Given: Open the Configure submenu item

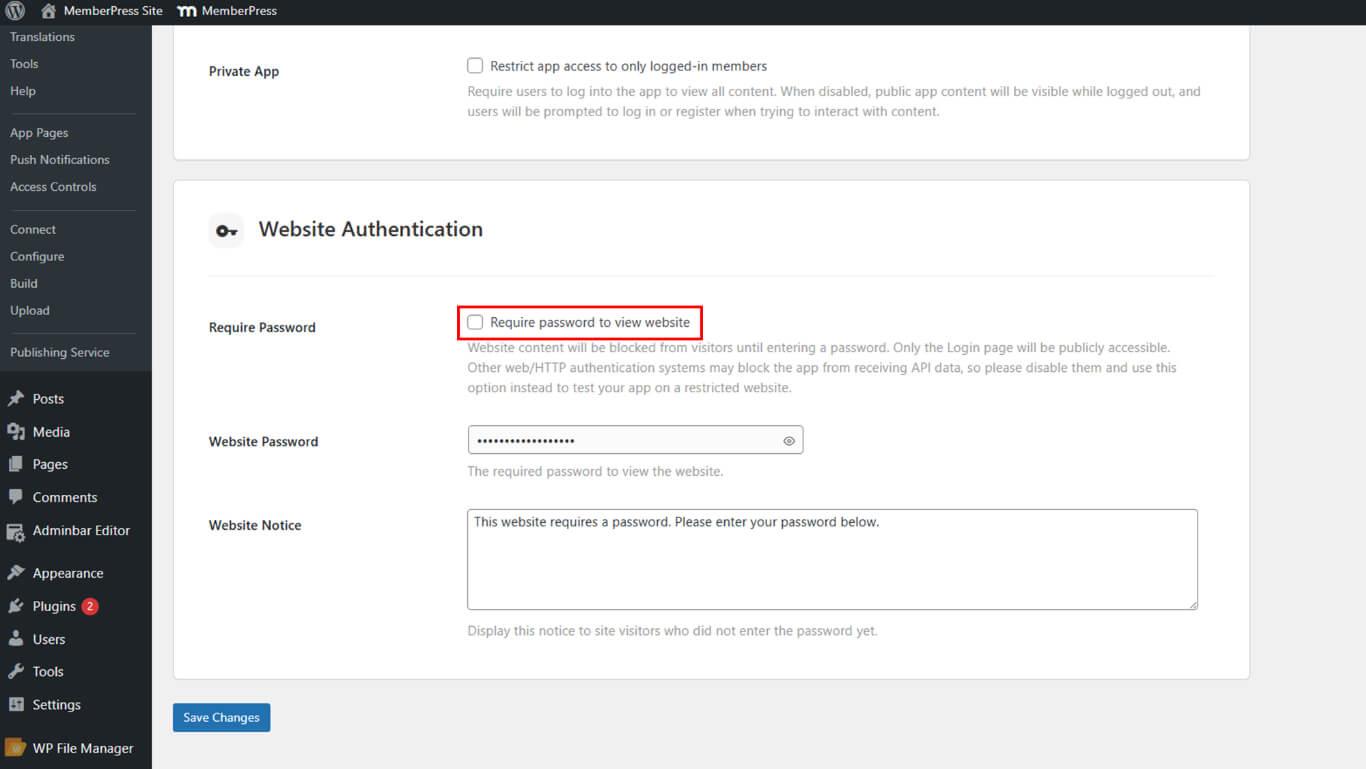Looking at the screenshot, I should [37, 257].
